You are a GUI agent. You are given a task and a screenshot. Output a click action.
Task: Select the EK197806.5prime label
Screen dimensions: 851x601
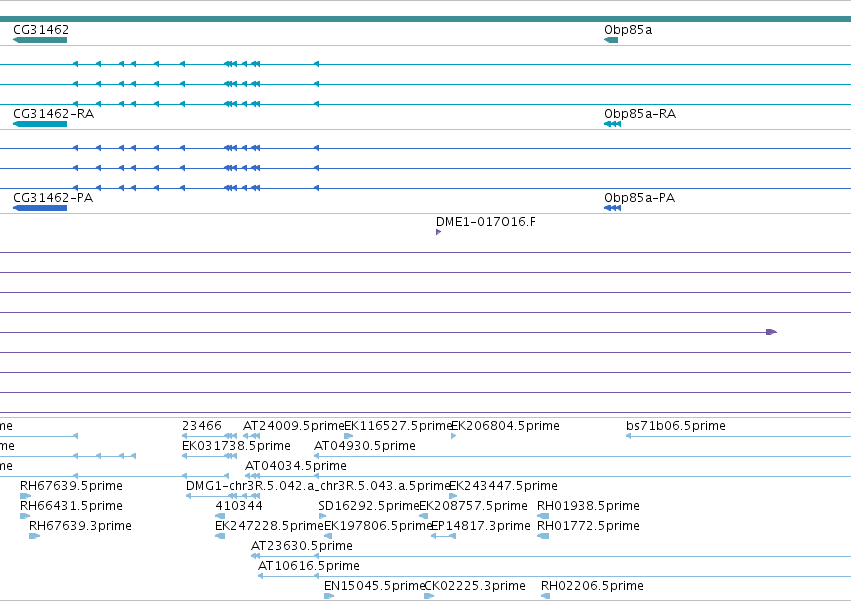378,526
